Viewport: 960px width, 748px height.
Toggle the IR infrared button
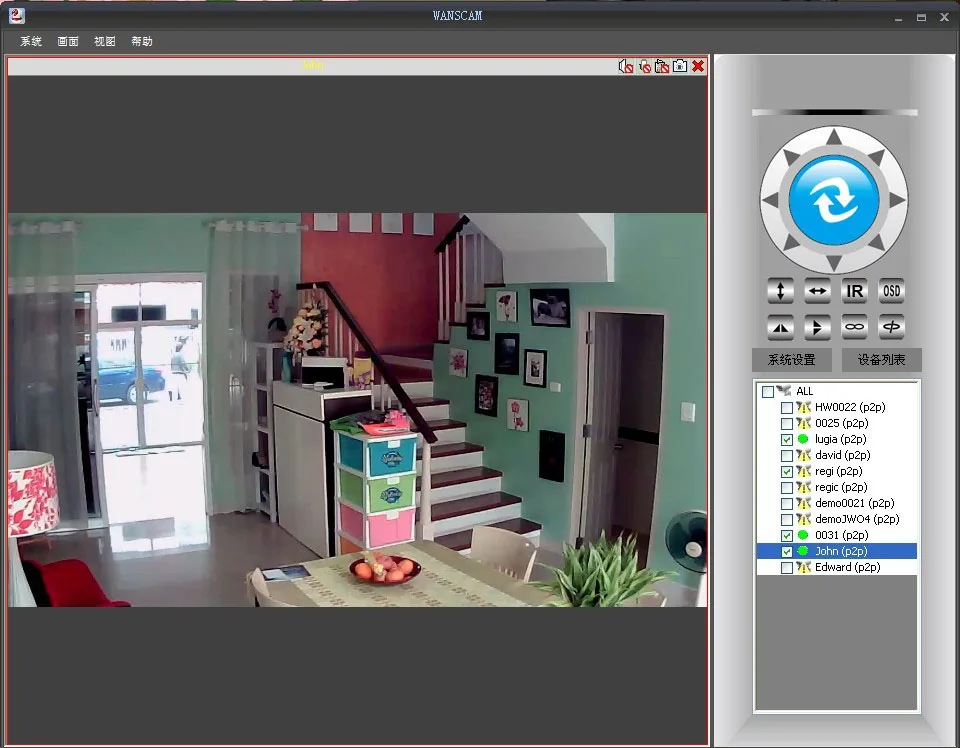point(854,291)
